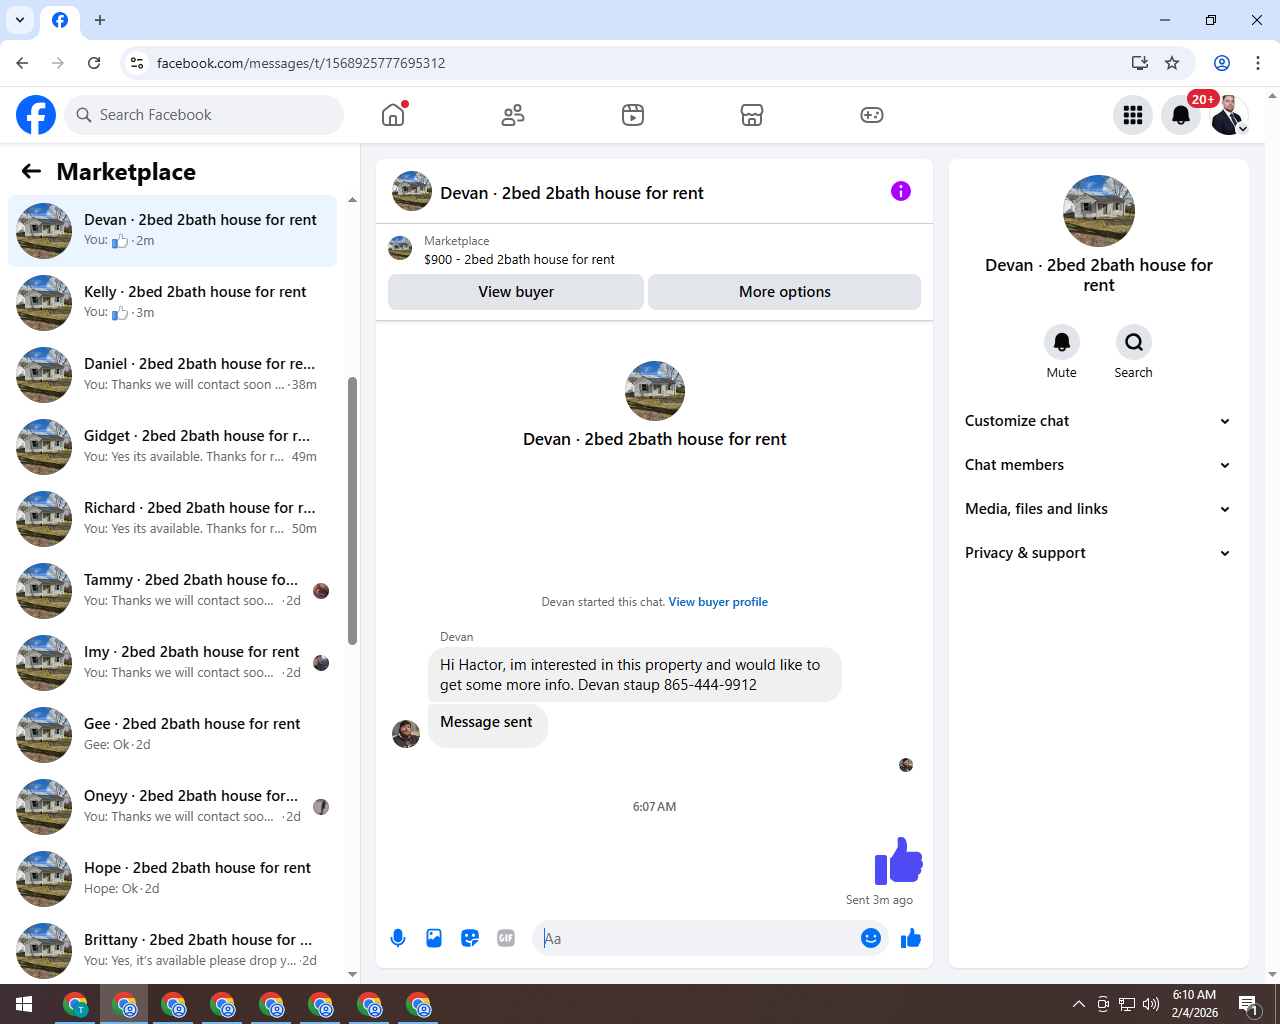
Task: Open the account profile picture menu
Action: [1229, 115]
